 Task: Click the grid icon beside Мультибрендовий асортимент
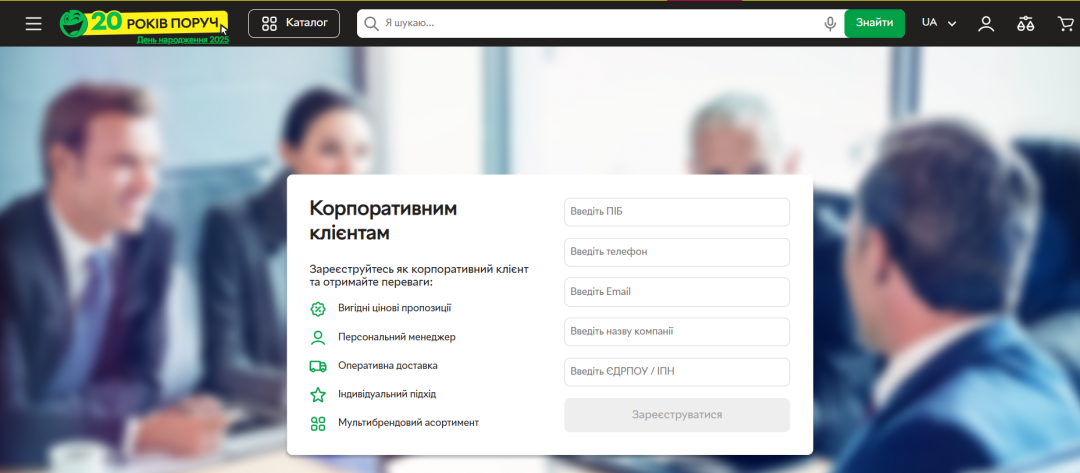point(318,423)
